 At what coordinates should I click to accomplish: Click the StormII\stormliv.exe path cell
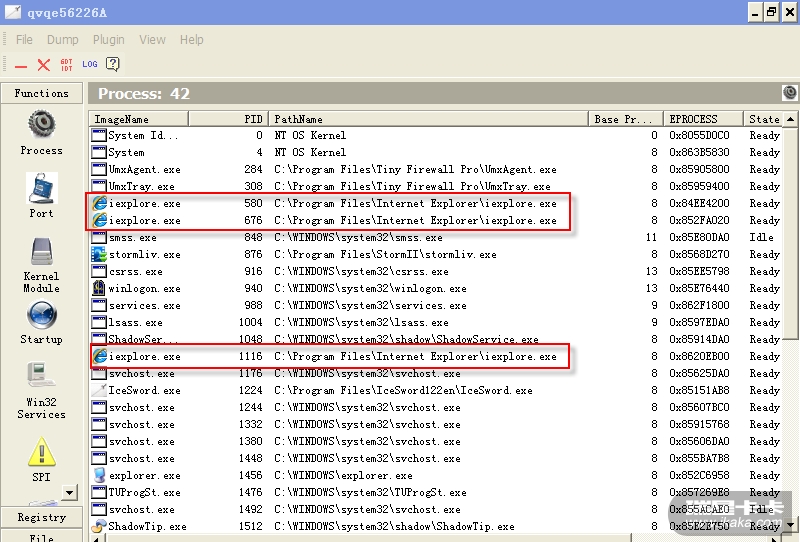385,254
